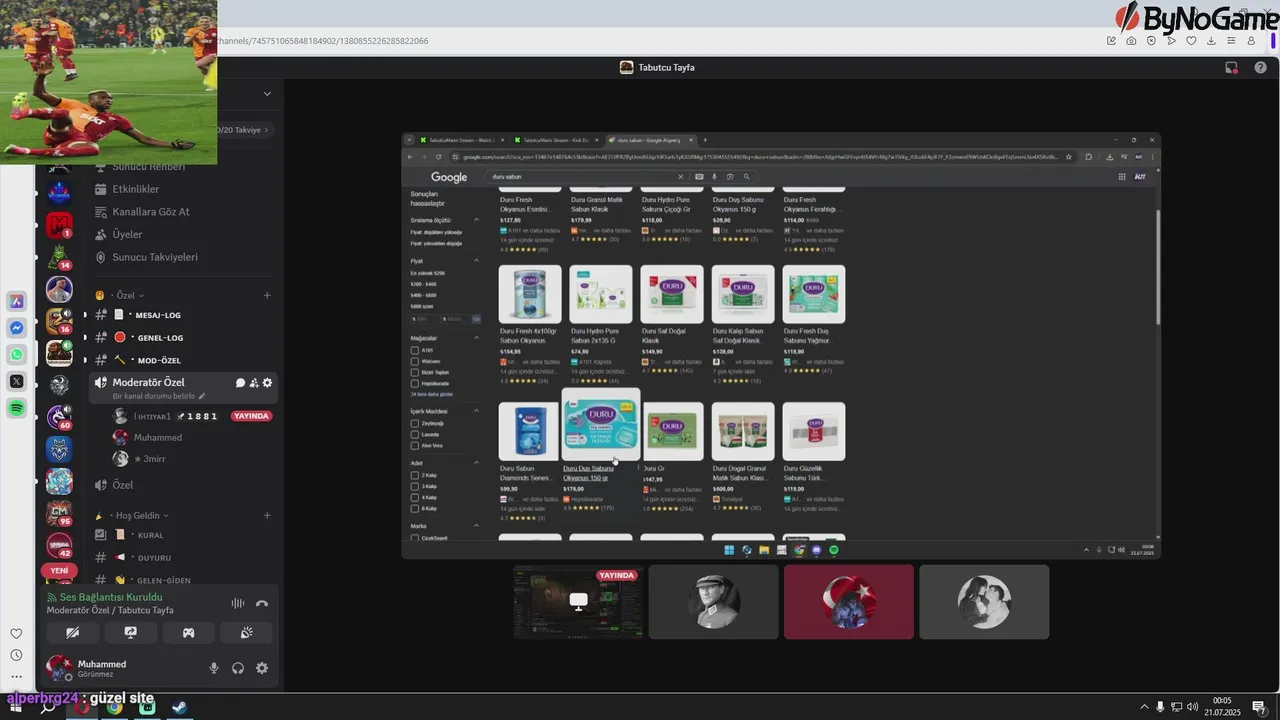Set channel status Bir kanal durumu belirle
Screen dimensions: 1280x720
pos(159,396)
